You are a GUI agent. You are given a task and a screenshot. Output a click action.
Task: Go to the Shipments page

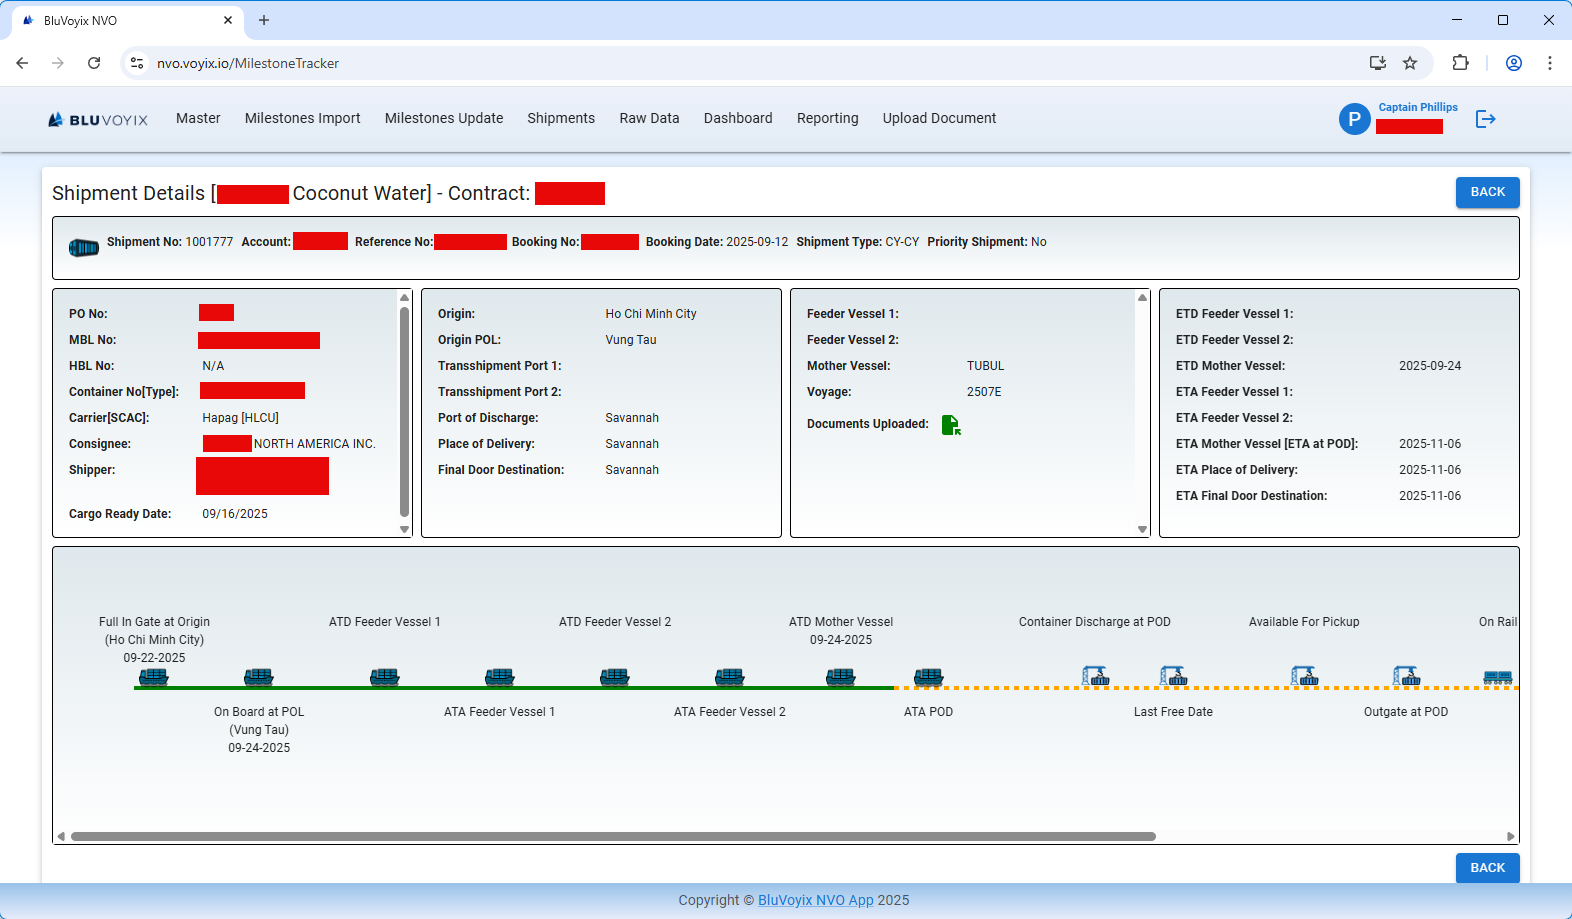(x=561, y=118)
